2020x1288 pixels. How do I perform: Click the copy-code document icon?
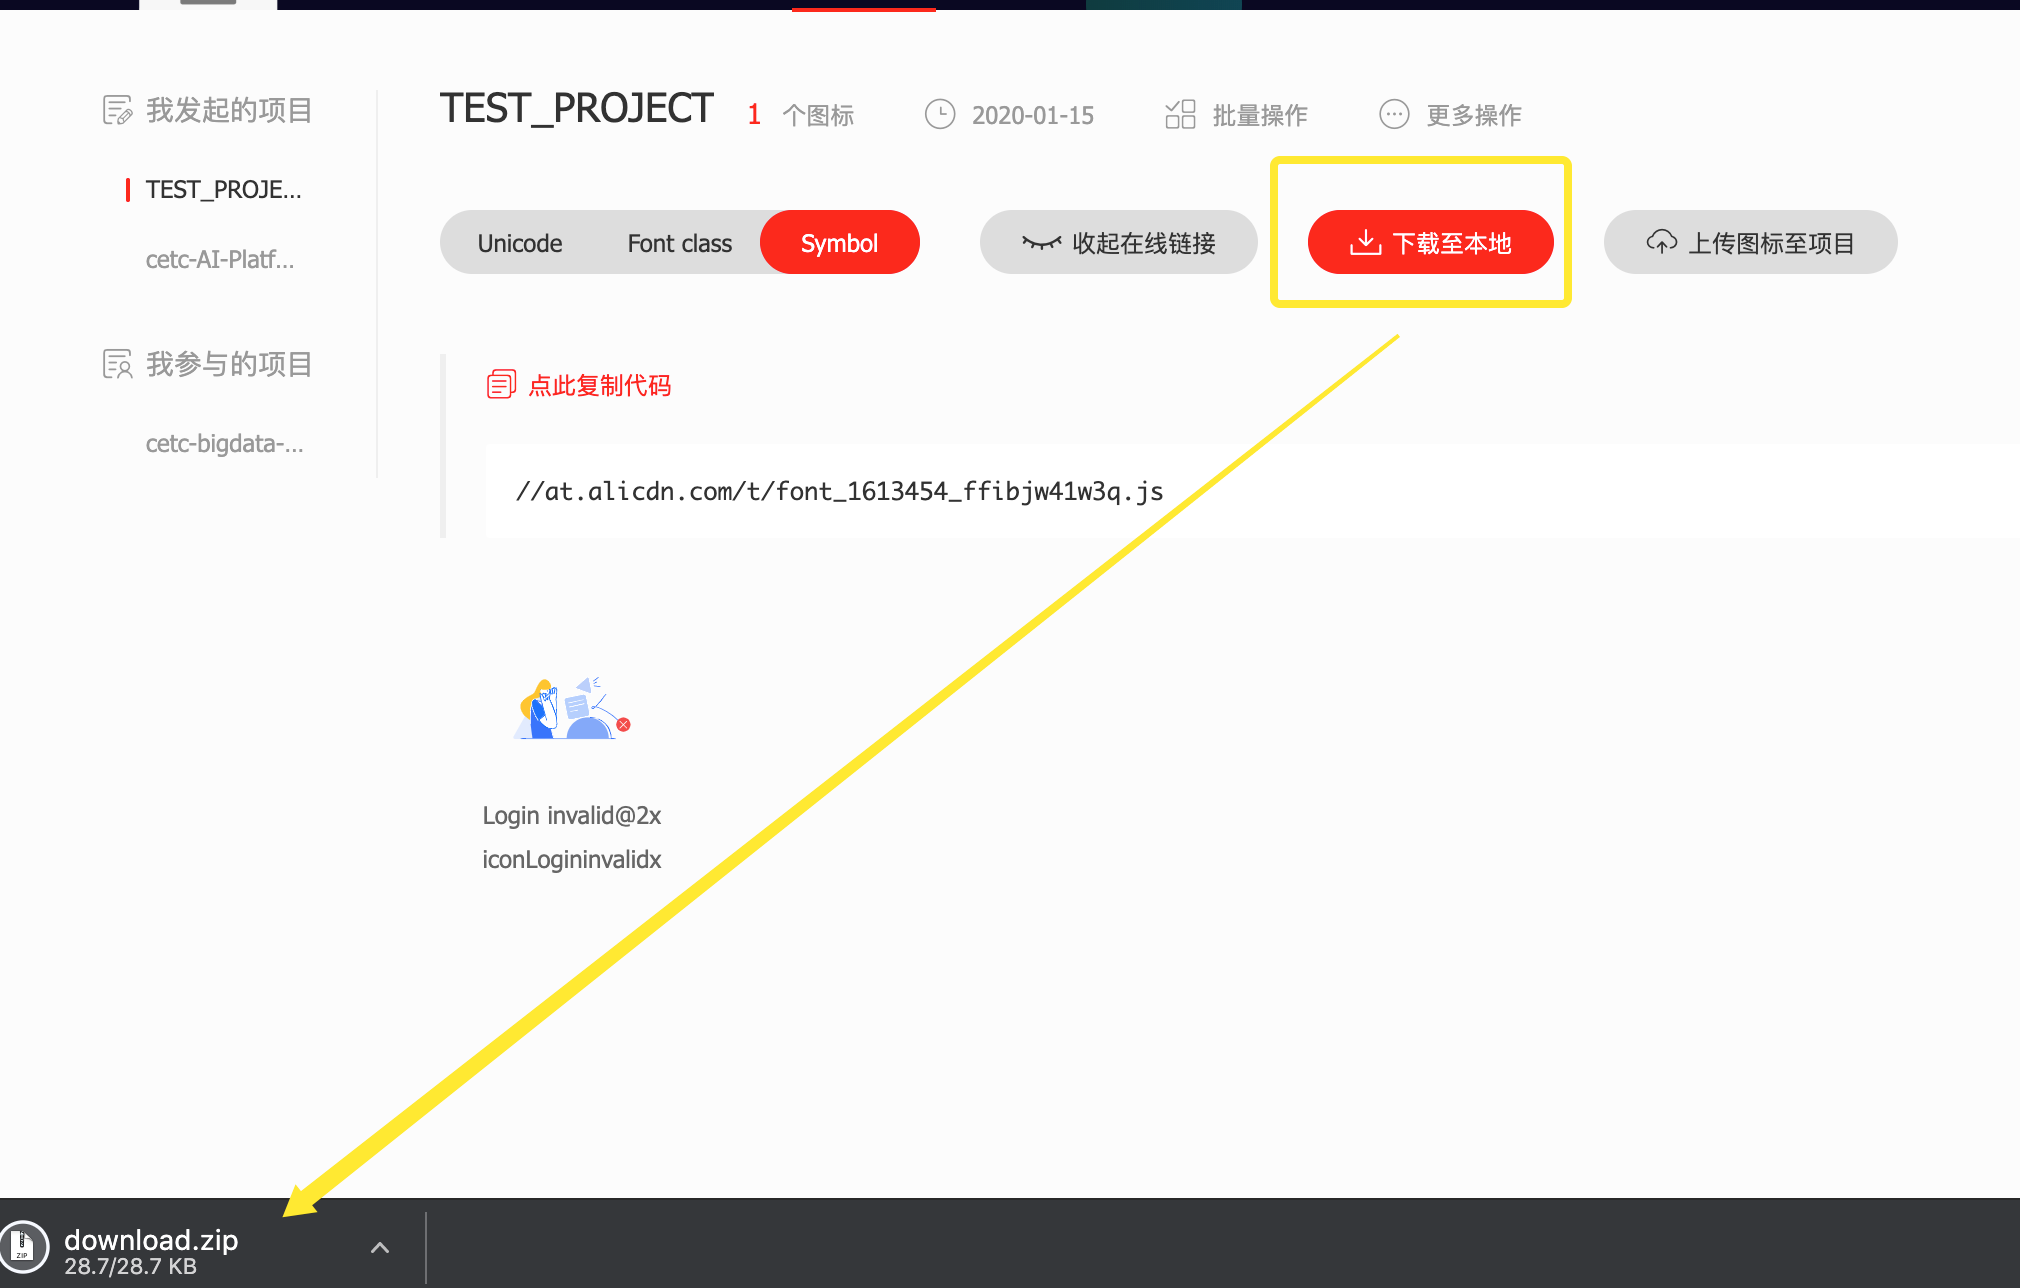point(501,385)
